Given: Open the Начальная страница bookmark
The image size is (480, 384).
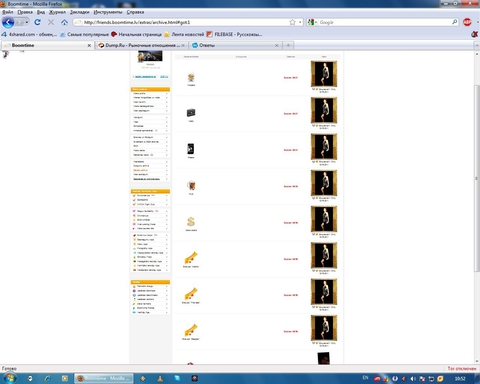Looking at the screenshot, I should point(136,34).
